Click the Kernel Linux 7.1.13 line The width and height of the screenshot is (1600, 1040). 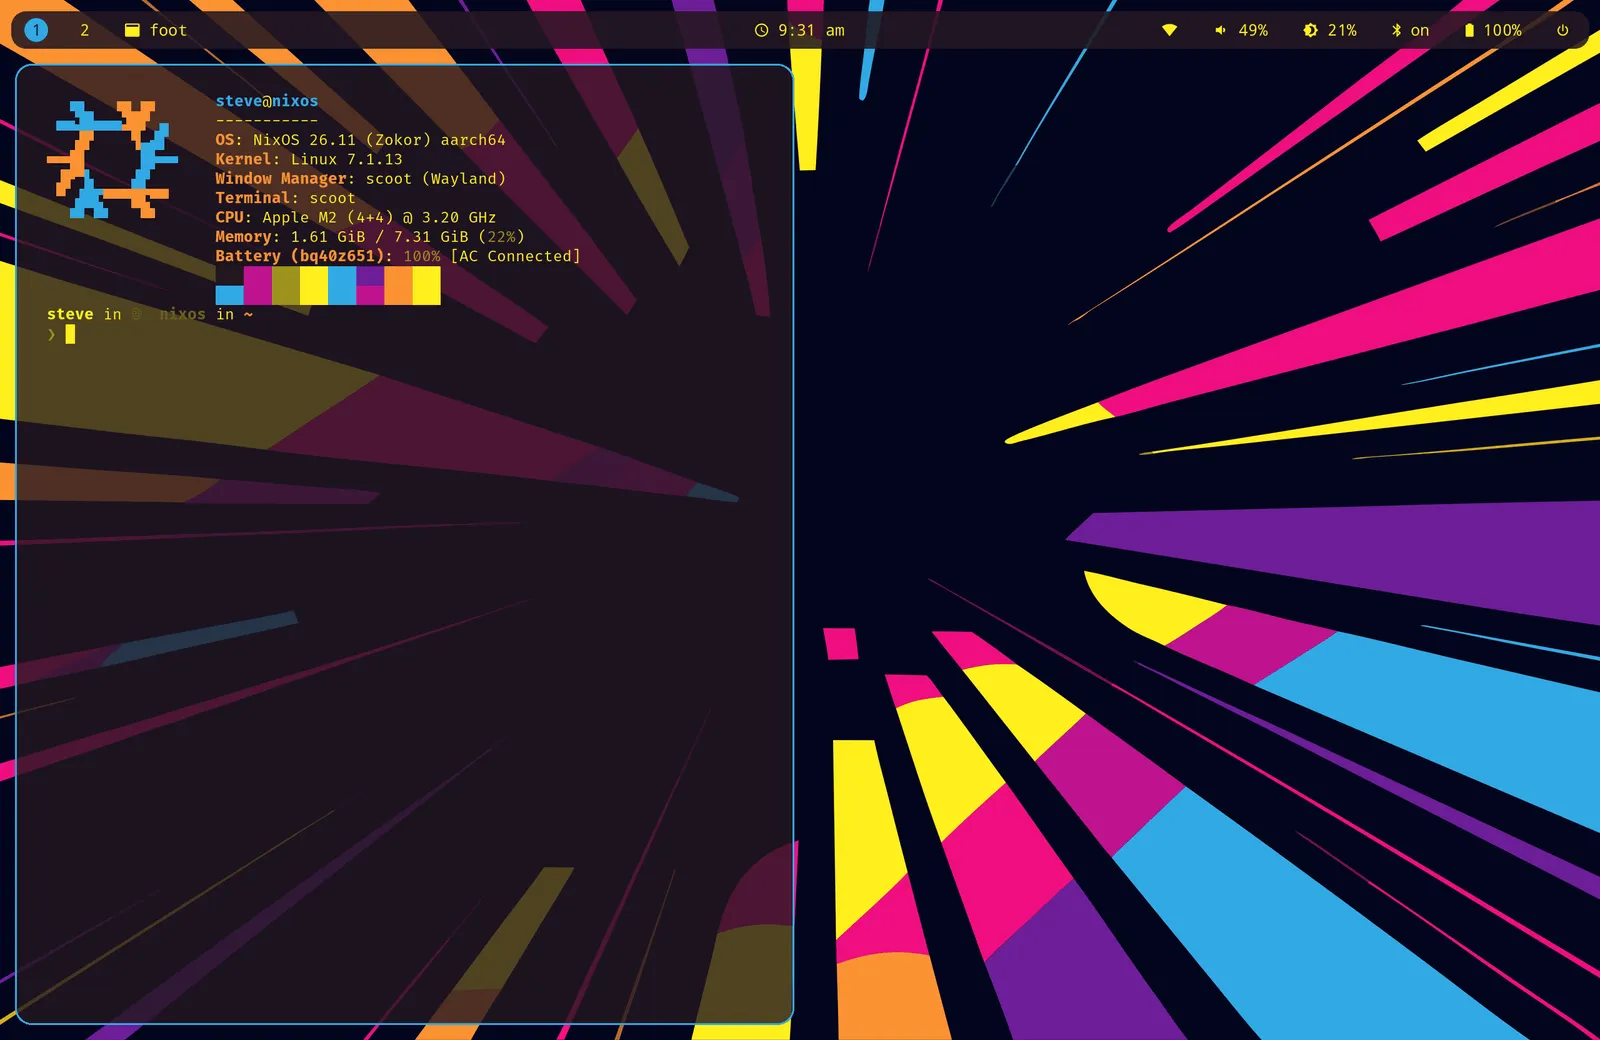[x=309, y=159]
